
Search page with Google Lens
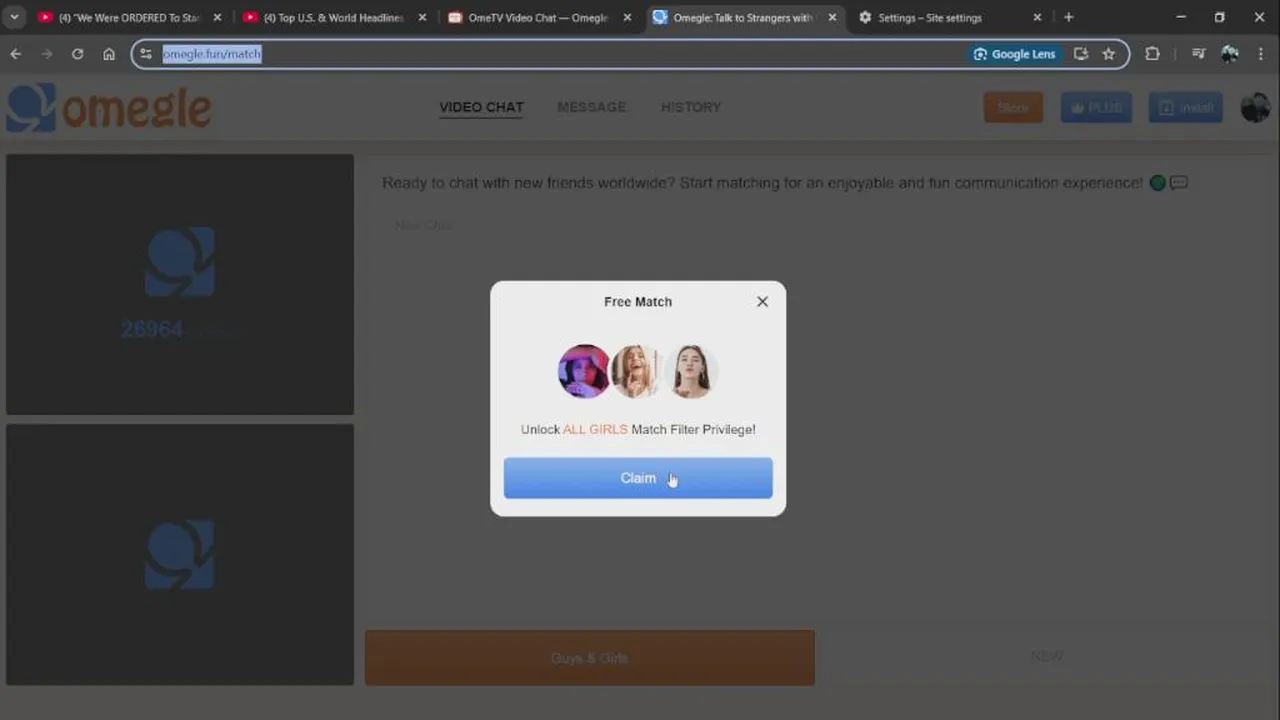[1014, 54]
